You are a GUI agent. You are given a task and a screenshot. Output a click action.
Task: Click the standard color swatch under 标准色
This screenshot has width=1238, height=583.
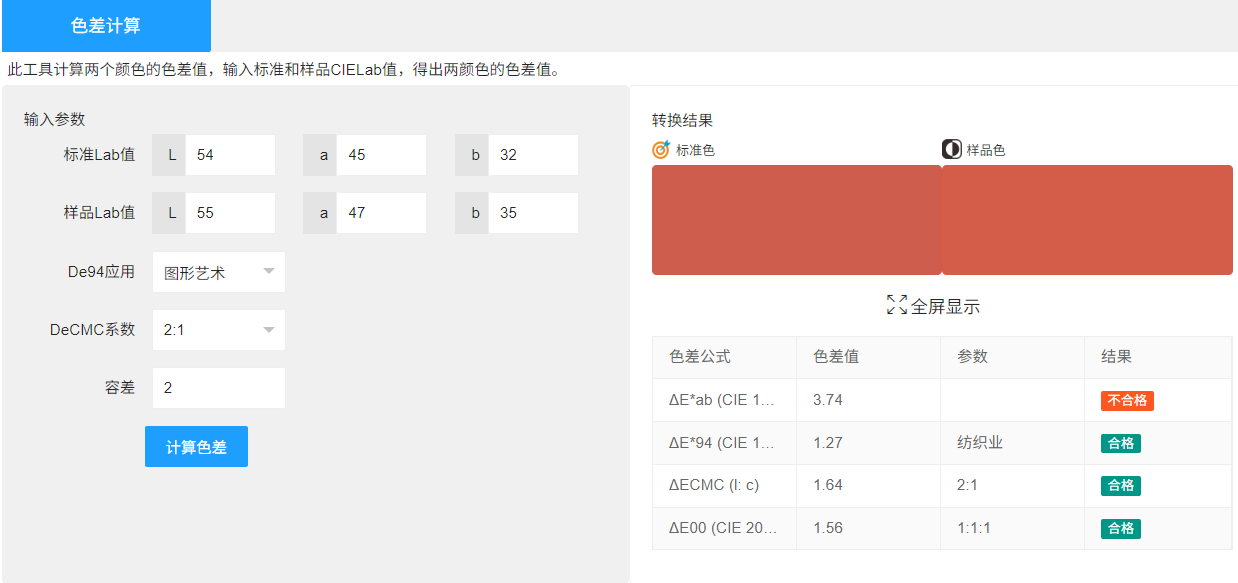795,219
